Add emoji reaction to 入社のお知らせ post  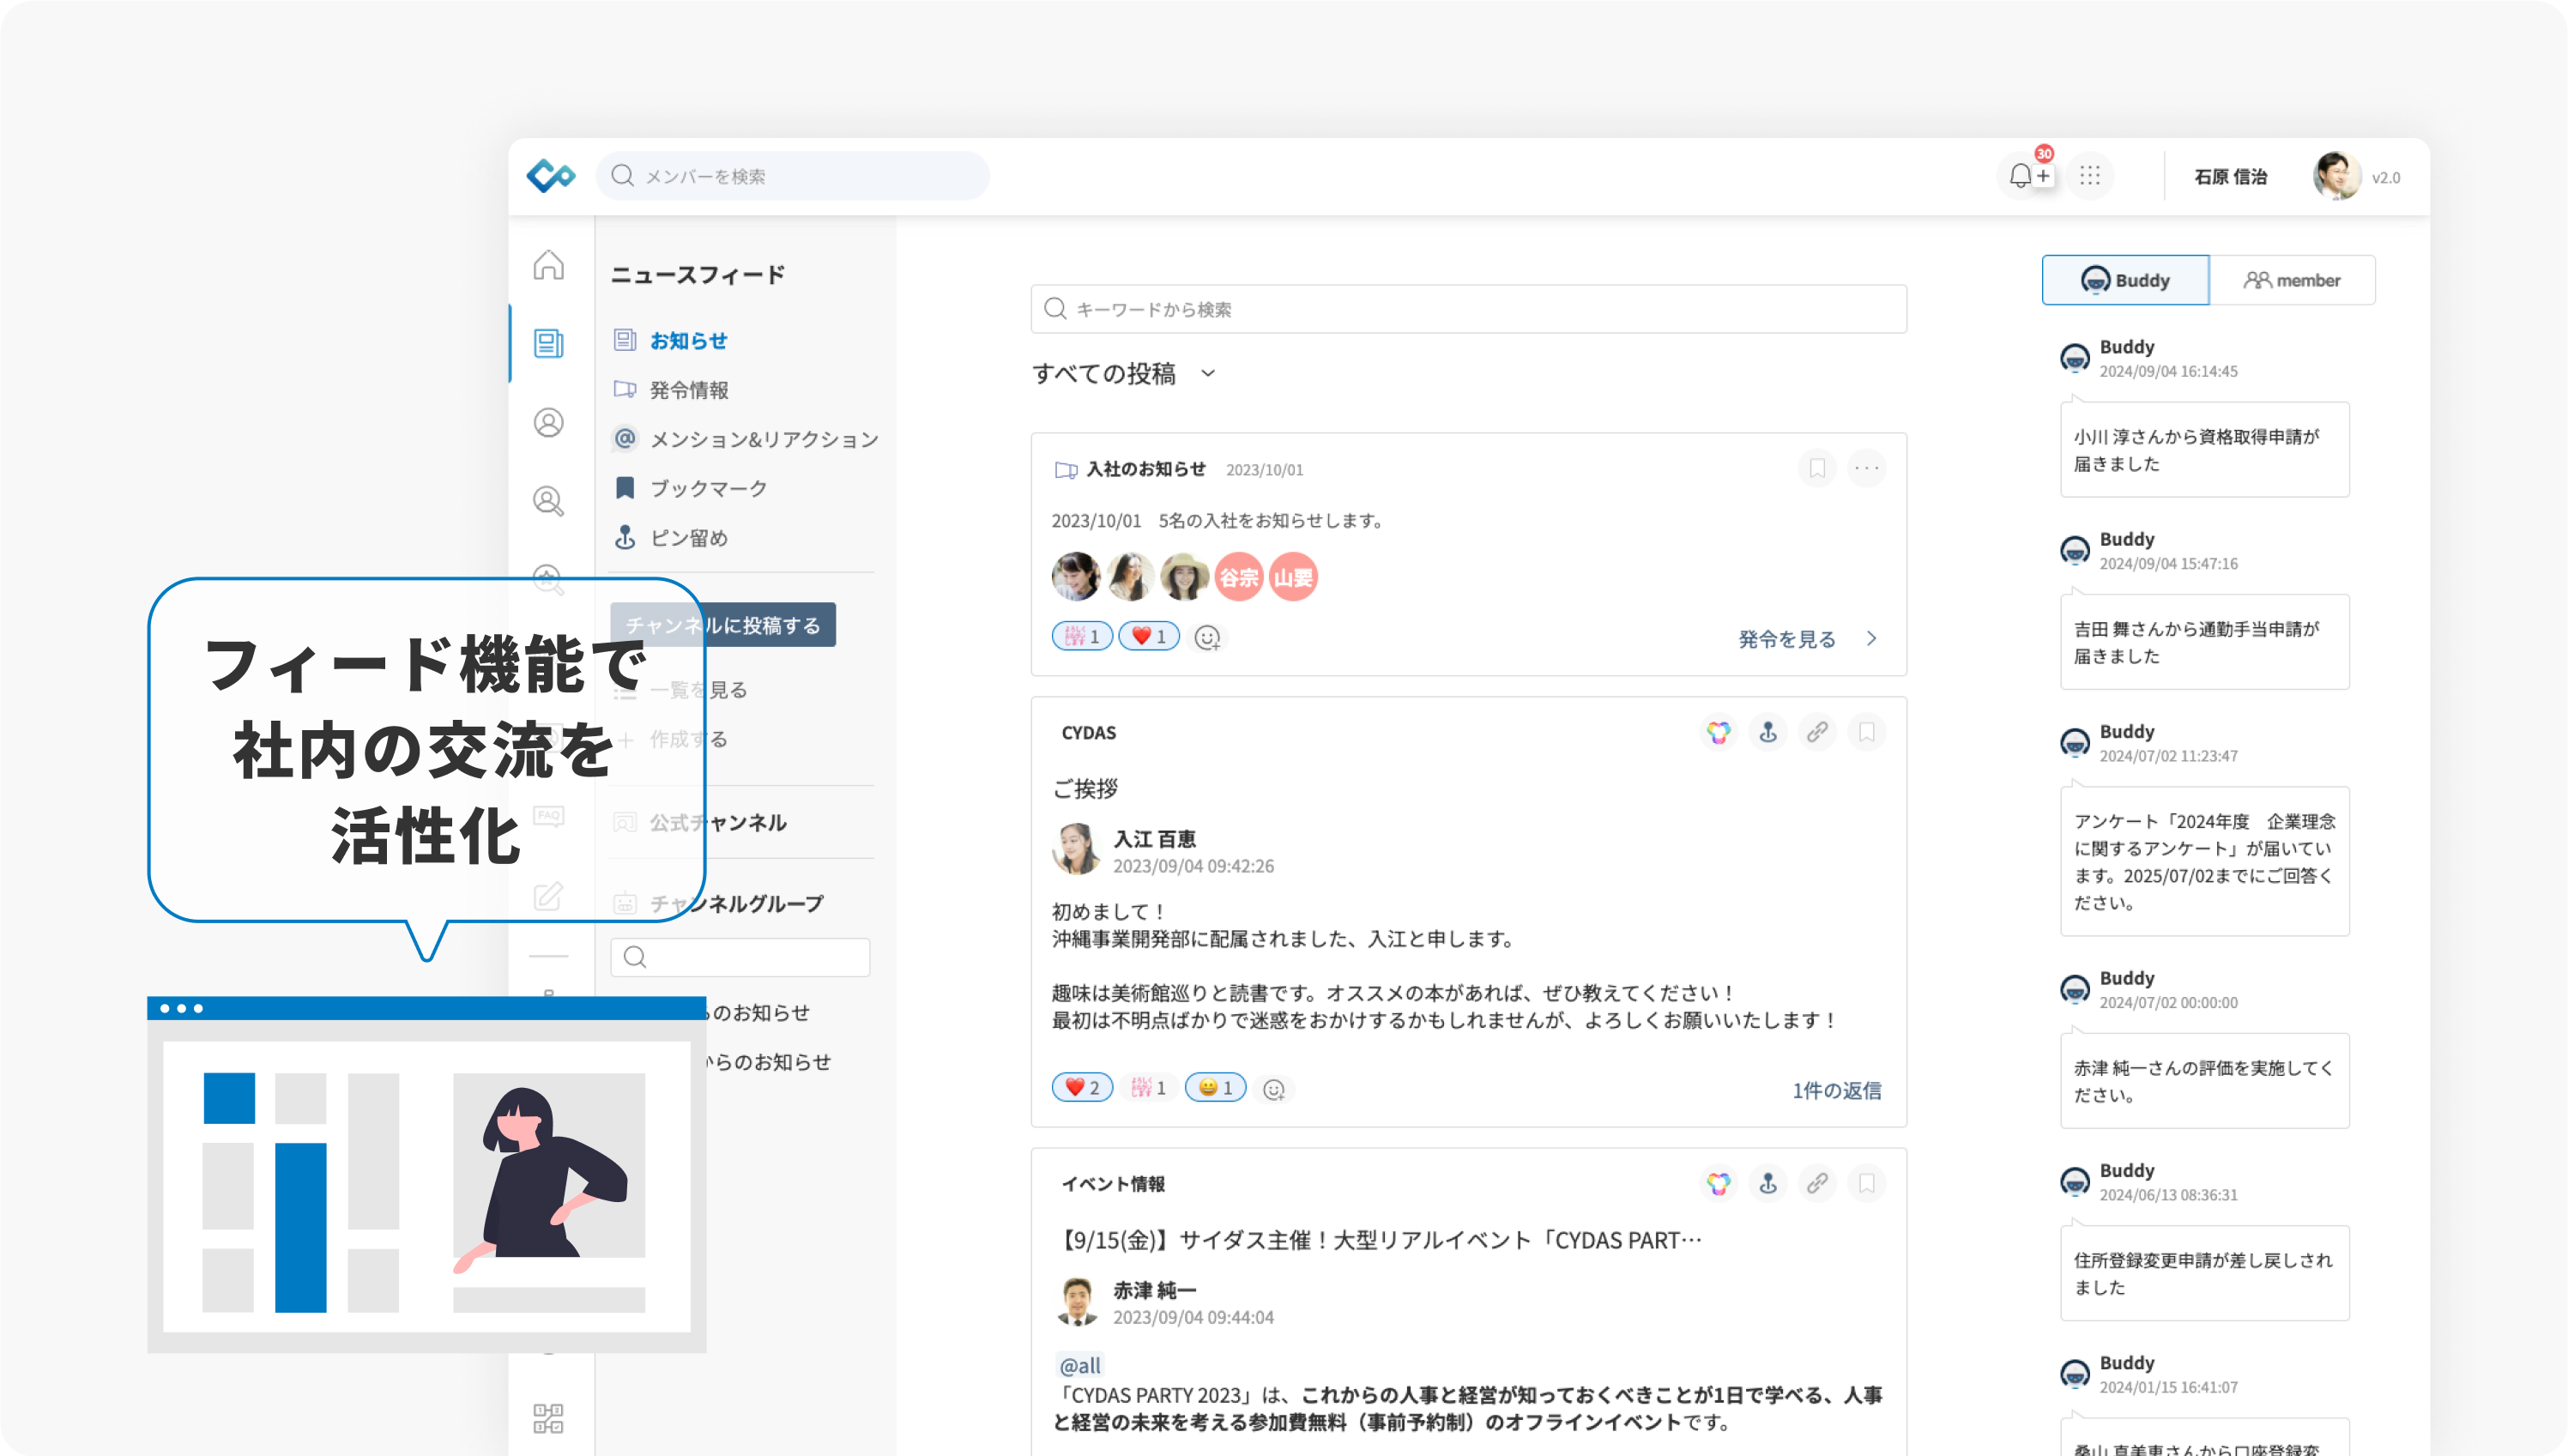pyautogui.click(x=1208, y=637)
